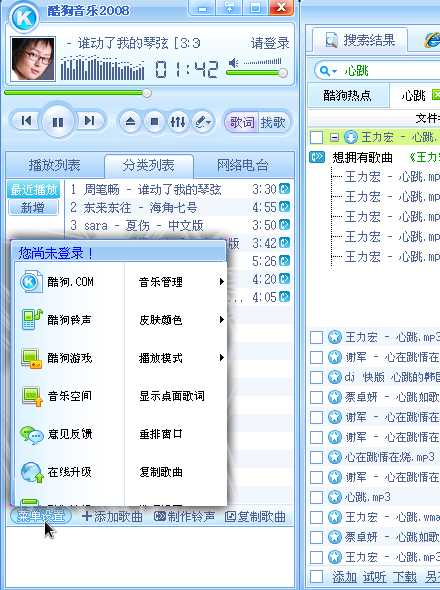Switch to the 网络电台 tab
The height and width of the screenshot is (590, 440).
(243, 165)
